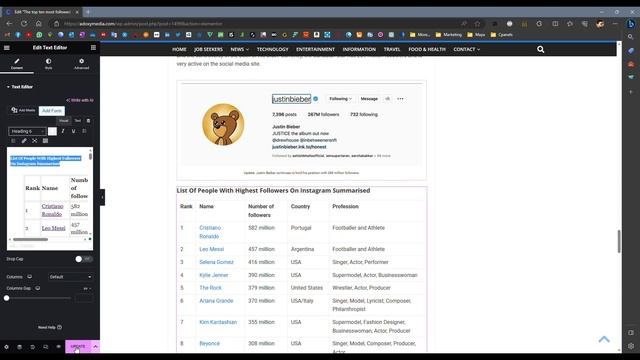Open the History icon in bottom bar

[x=32, y=347]
